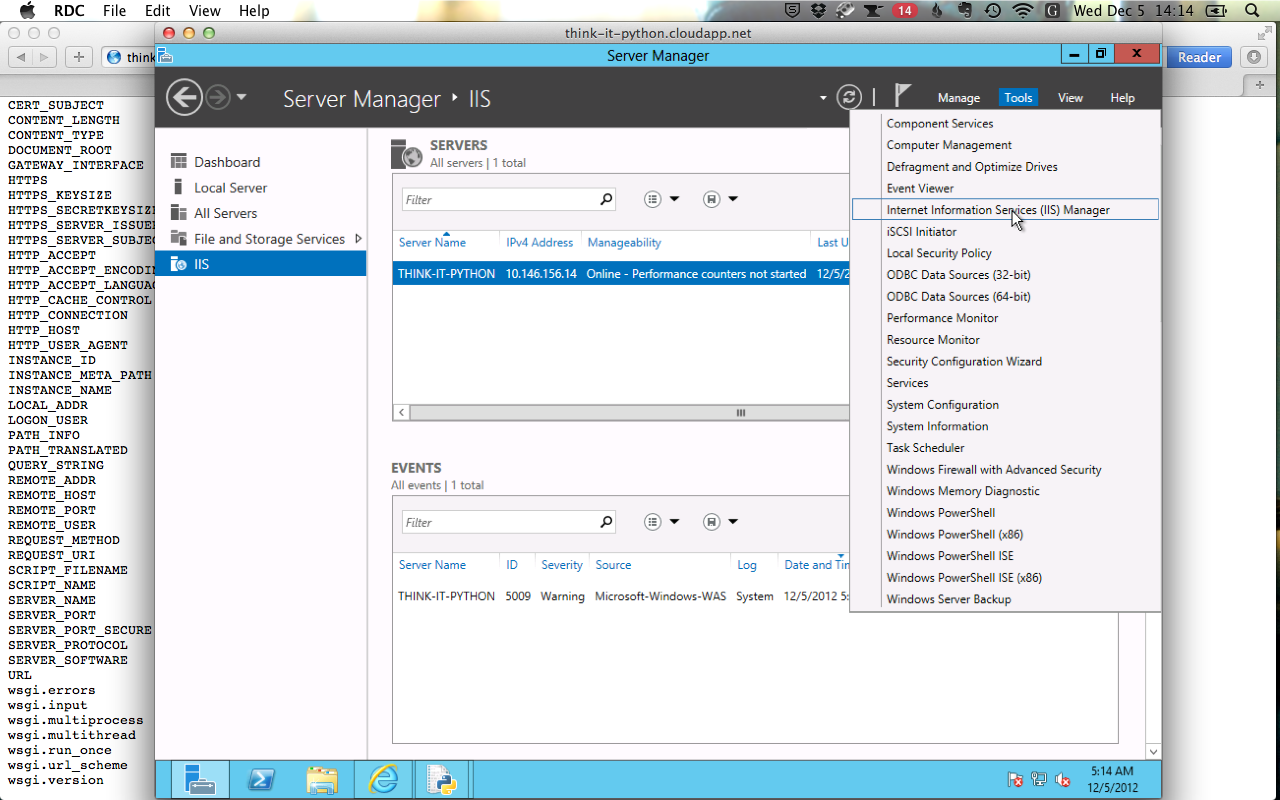This screenshot has height=800, width=1280.
Task: Click the Server Manager back arrow
Action: click(x=184, y=97)
